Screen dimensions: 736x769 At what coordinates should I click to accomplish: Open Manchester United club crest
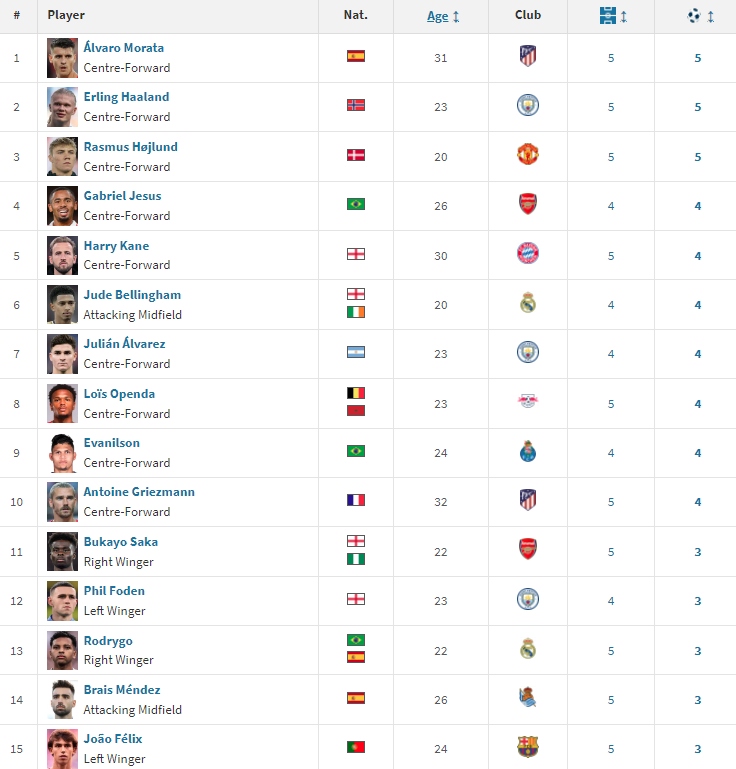pyautogui.click(x=528, y=154)
